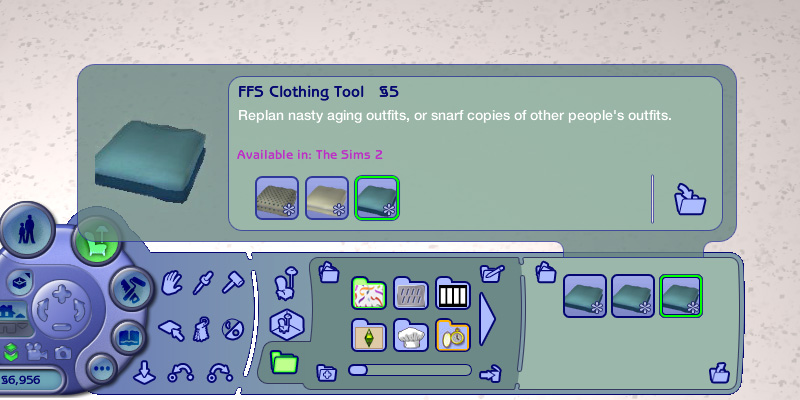
Task: Toggle the green collections folder view
Action: [x=284, y=362]
